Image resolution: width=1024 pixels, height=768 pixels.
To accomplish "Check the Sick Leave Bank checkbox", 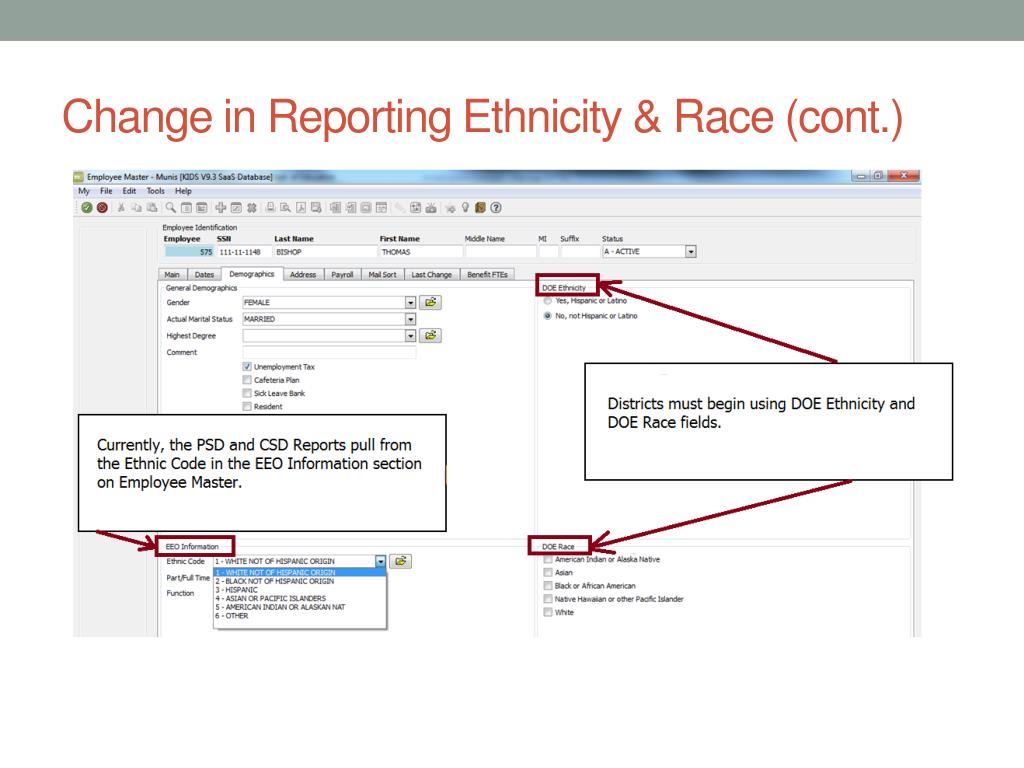I will point(247,393).
